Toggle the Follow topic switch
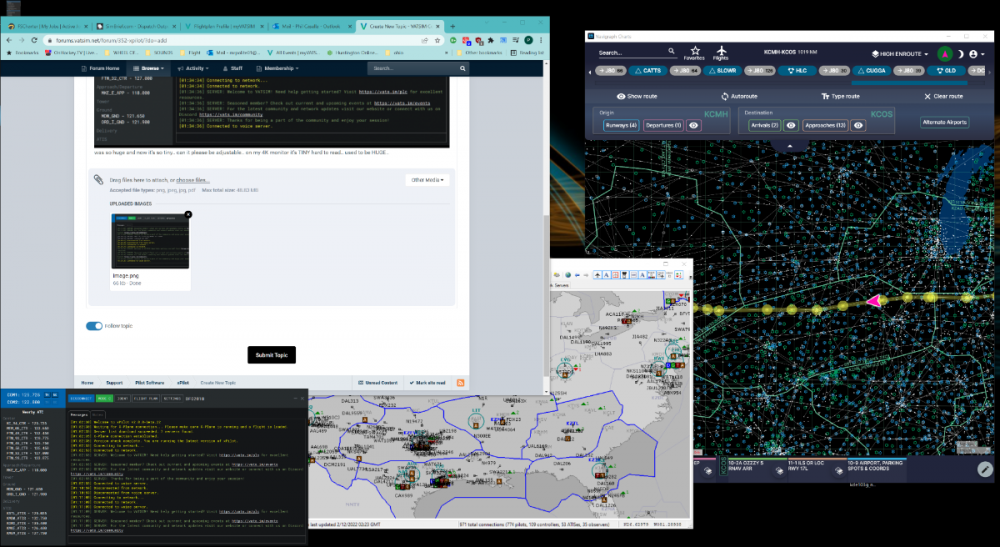1000x547 pixels. 94,325
